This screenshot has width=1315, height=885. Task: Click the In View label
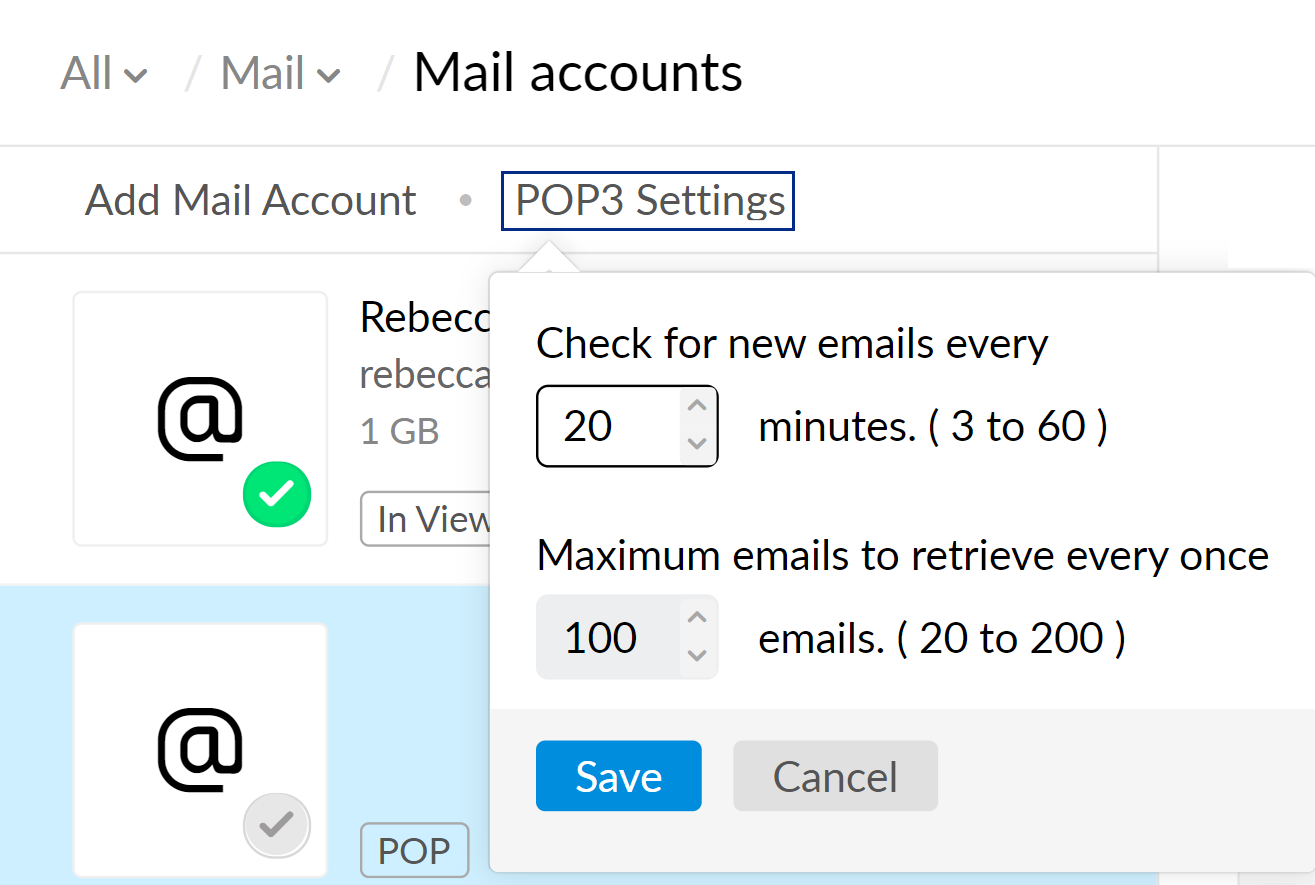pyautogui.click(x=430, y=519)
